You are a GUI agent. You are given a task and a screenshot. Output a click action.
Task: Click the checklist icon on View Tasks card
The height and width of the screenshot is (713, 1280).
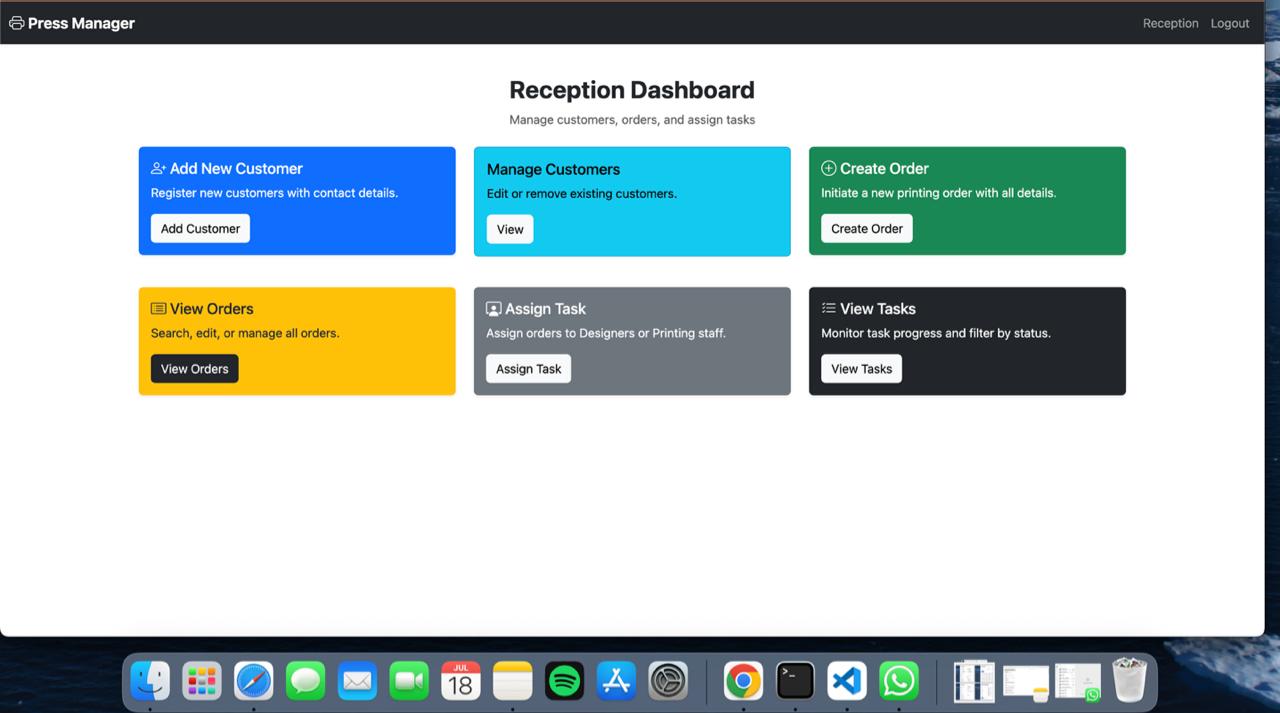[828, 309]
